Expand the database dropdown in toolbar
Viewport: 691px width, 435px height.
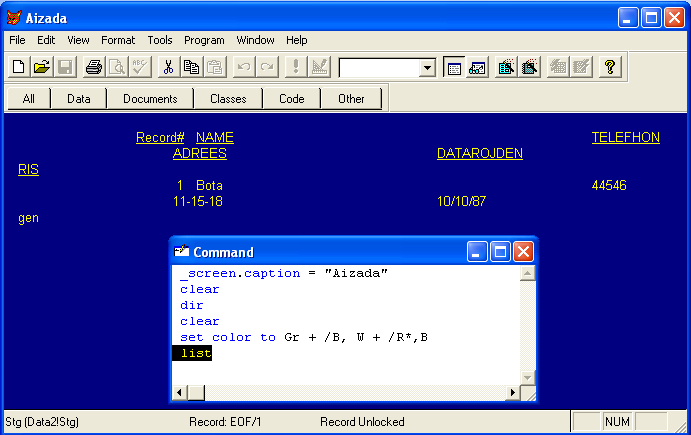click(x=427, y=68)
